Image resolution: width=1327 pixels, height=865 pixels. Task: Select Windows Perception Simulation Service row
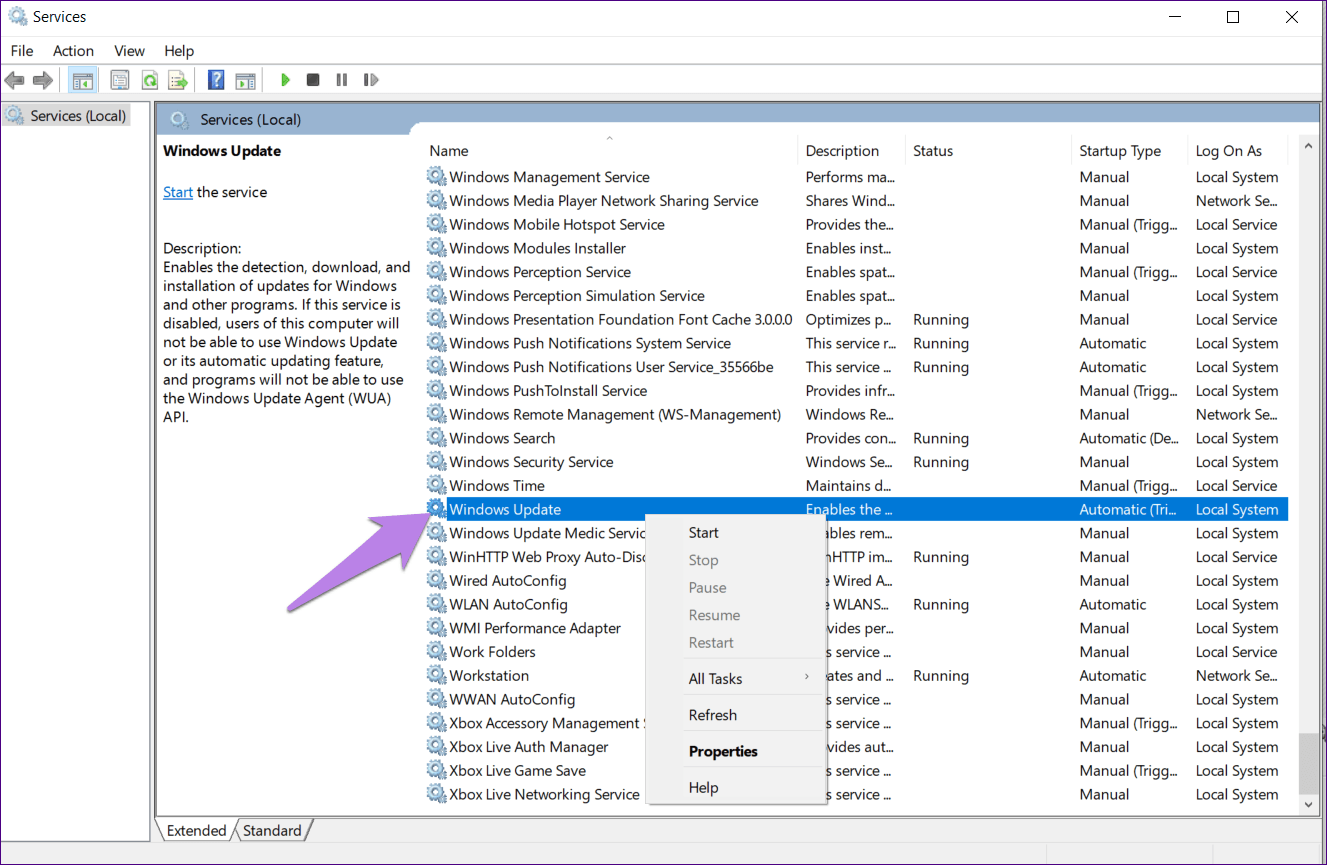(x=857, y=296)
